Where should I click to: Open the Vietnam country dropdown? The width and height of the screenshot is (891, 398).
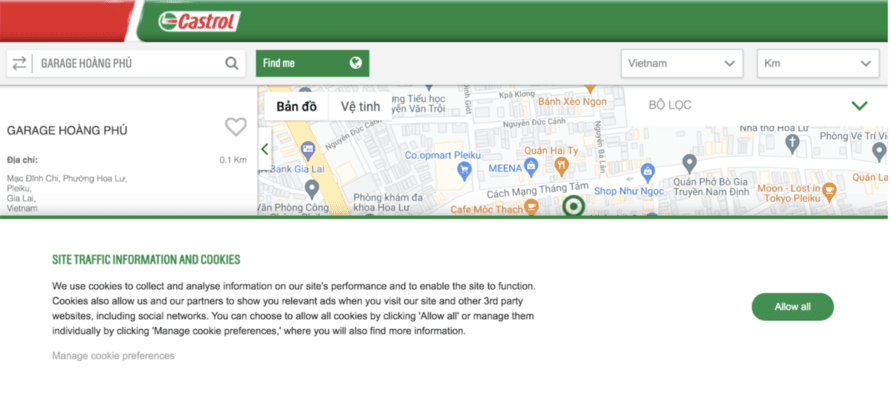pyautogui.click(x=682, y=63)
